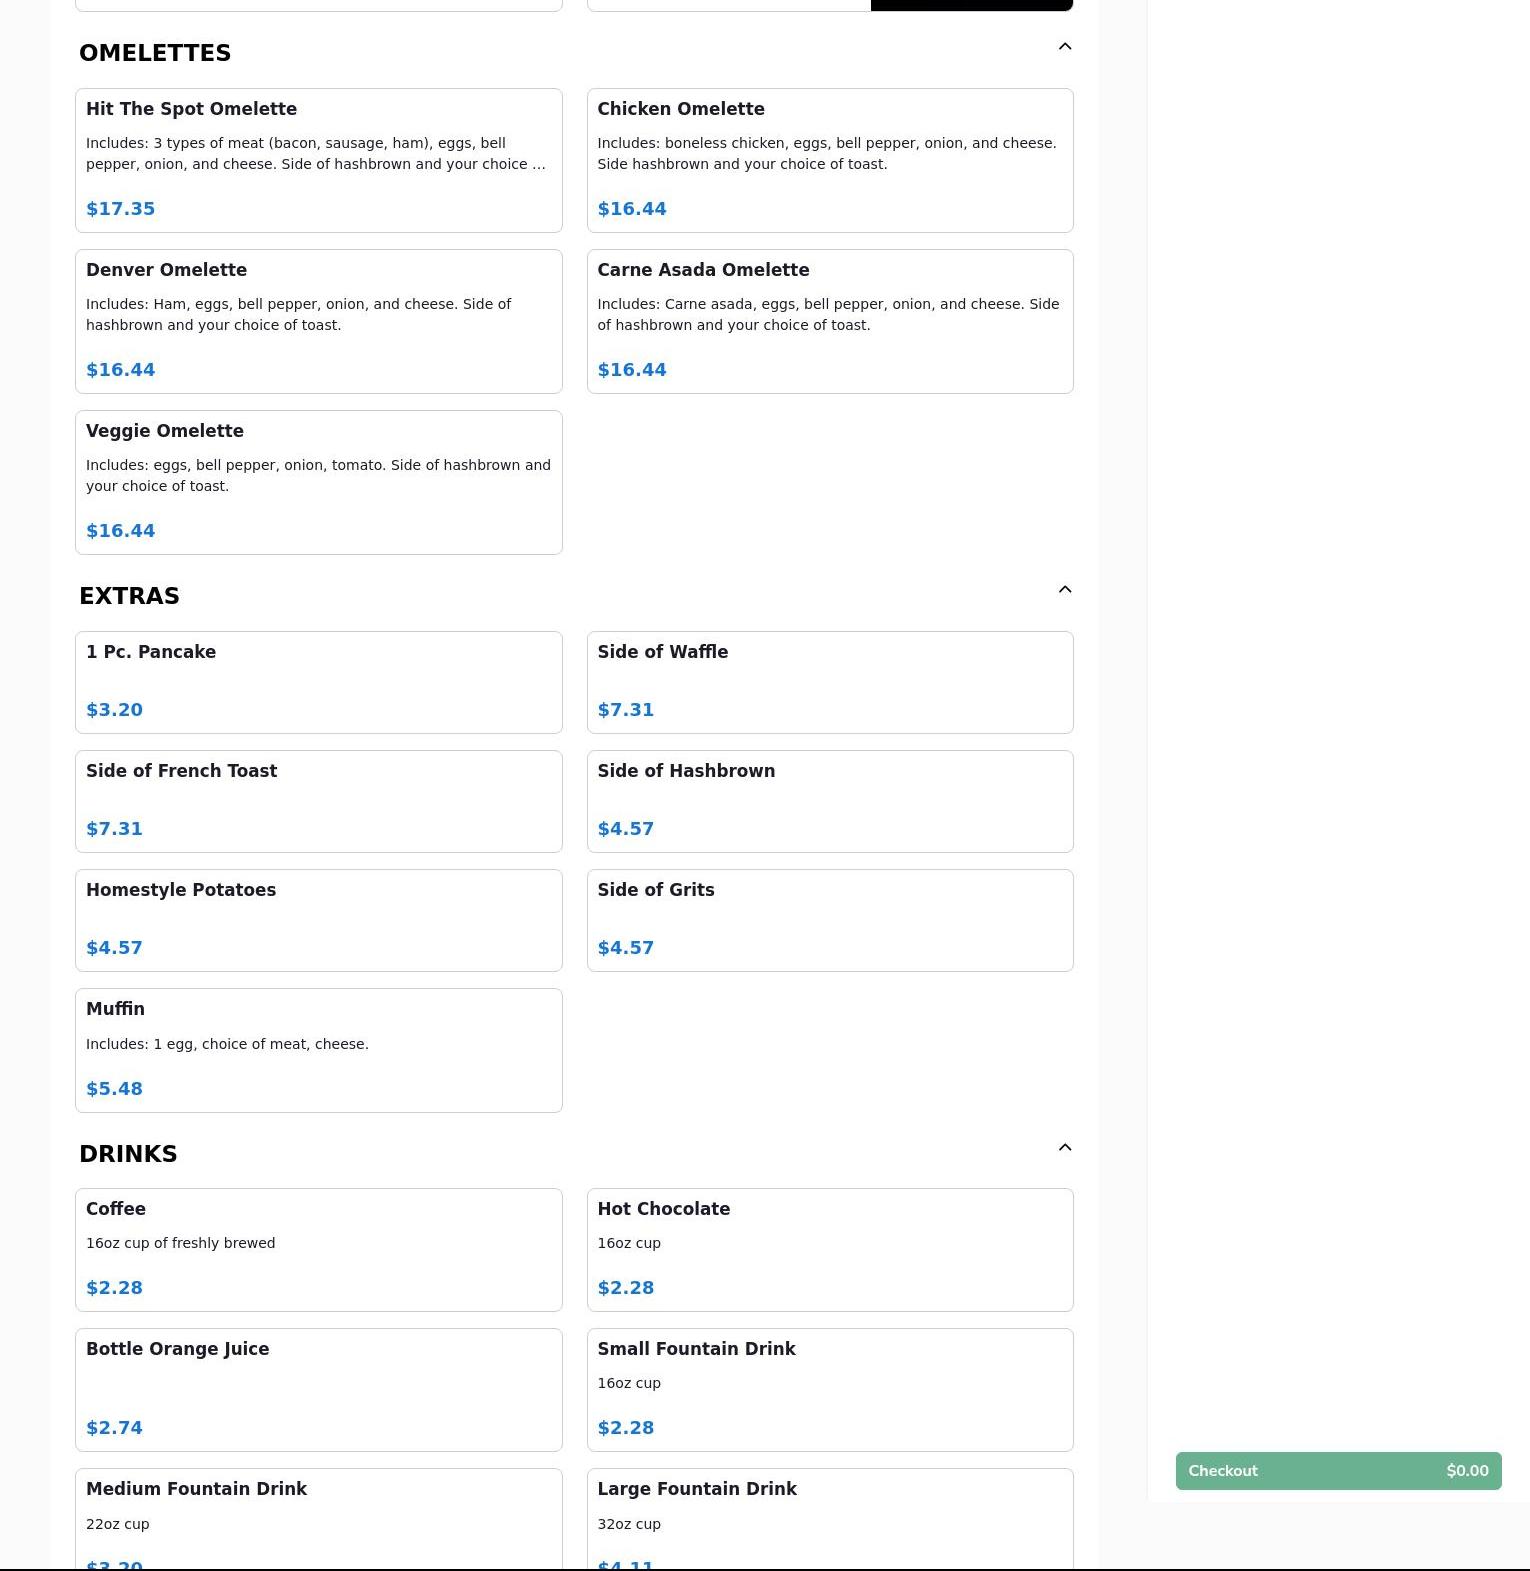Pick the Bottle Orange Juice item
Viewport: 1530px width, 1571px height.
click(x=318, y=1389)
